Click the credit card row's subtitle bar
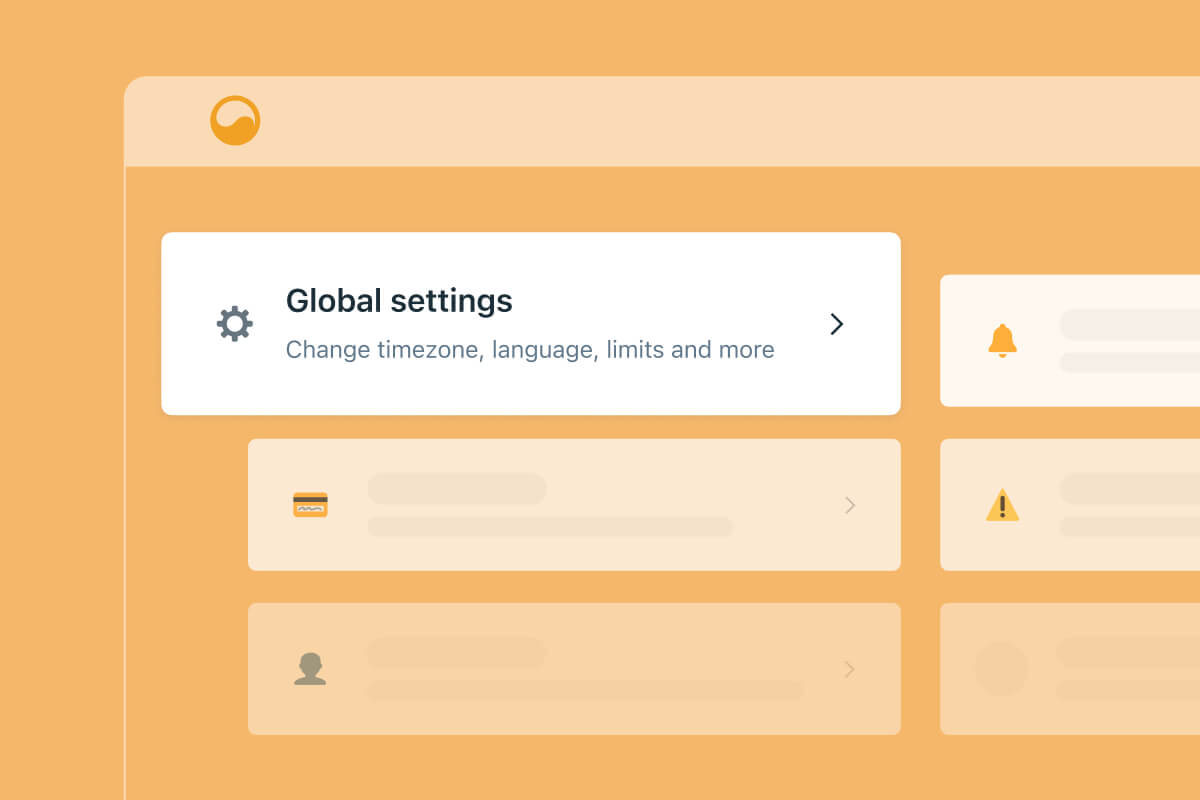 [x=550, y=526]
